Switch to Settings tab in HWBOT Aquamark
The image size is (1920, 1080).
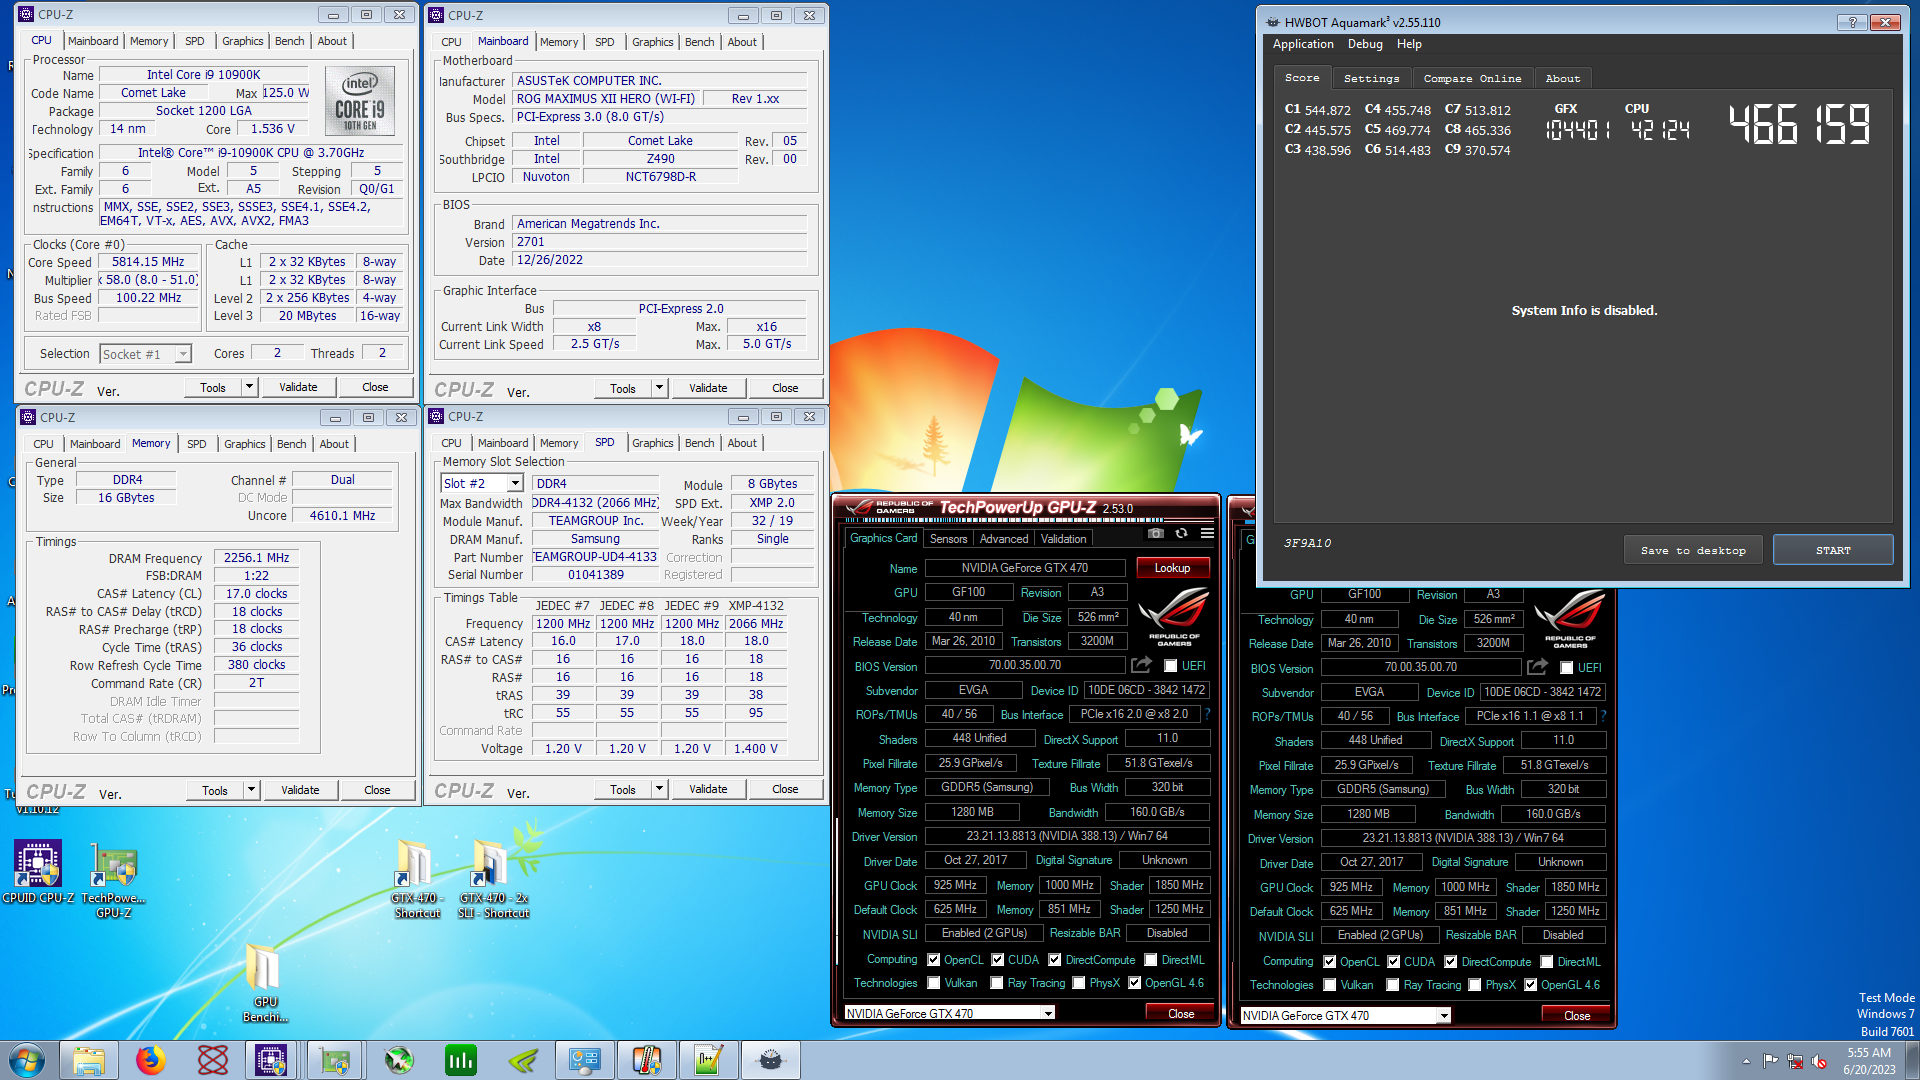point(1371,78)
